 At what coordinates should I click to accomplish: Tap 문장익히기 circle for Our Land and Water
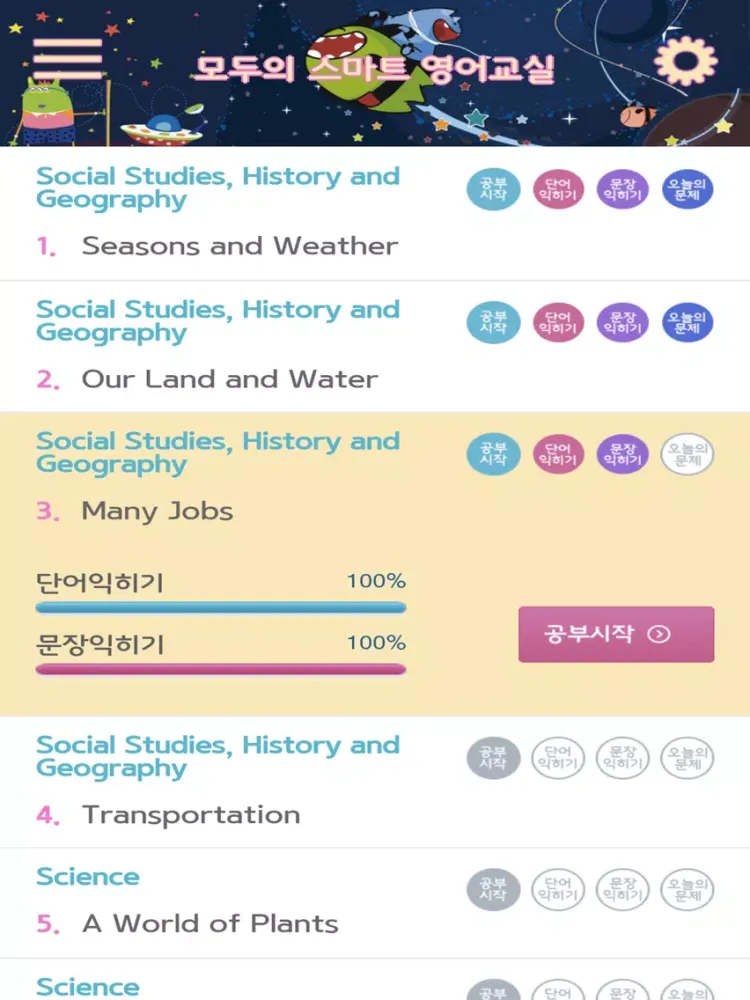(x=622, y=322)
